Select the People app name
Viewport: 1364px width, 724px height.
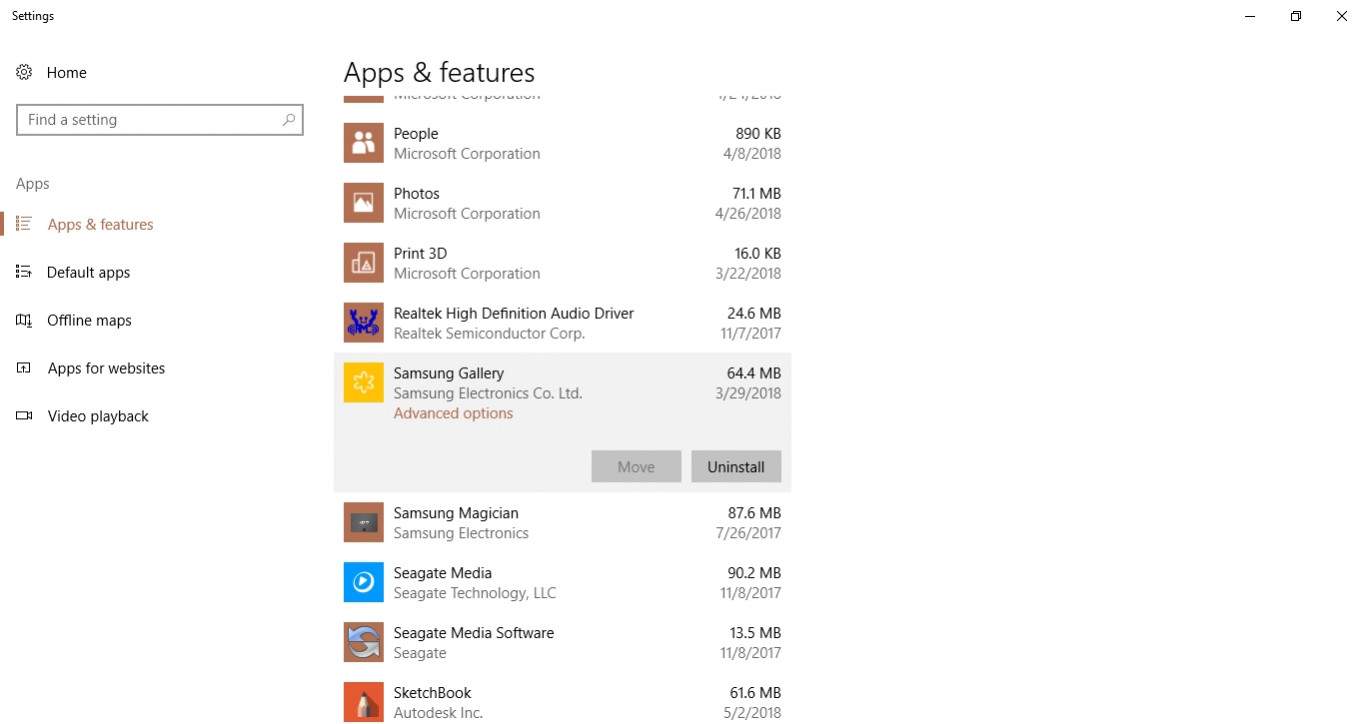pos(416,133)
